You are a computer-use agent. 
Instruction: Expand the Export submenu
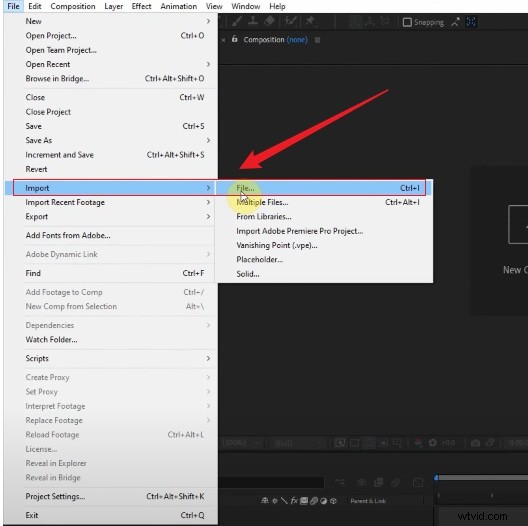coord(208,216)
